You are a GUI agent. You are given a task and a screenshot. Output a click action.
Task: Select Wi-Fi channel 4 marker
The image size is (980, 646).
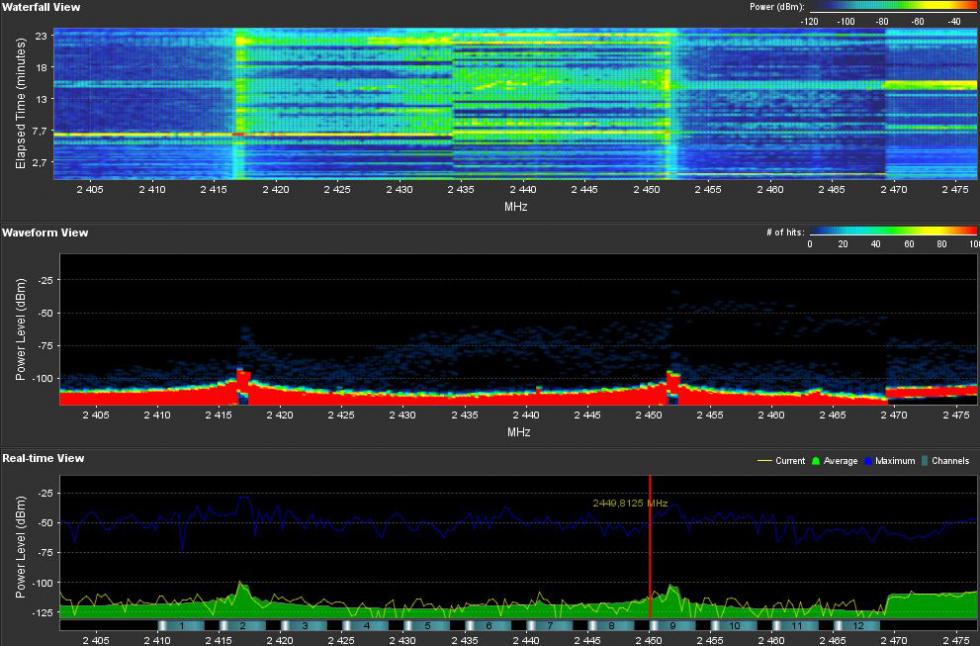(x=366, y=625)
